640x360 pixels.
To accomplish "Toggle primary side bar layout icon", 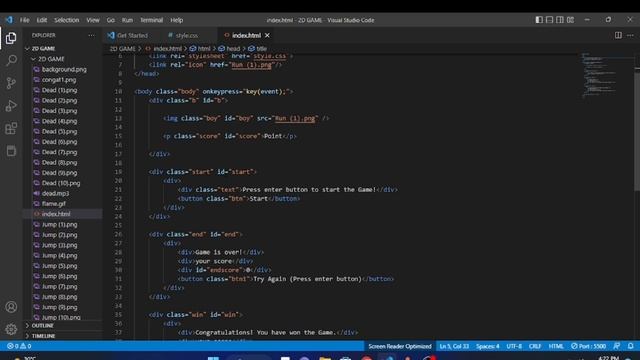I will pyautogui.click(x=539, y=20).
